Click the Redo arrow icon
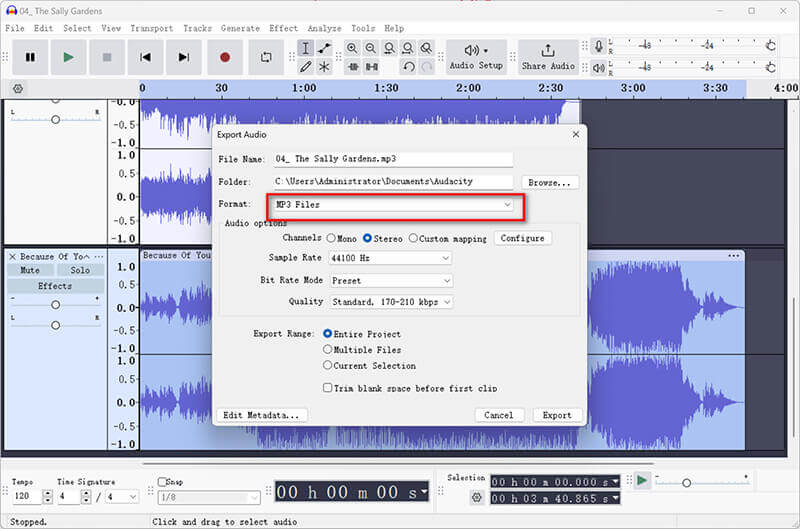 tap(427, 67)
